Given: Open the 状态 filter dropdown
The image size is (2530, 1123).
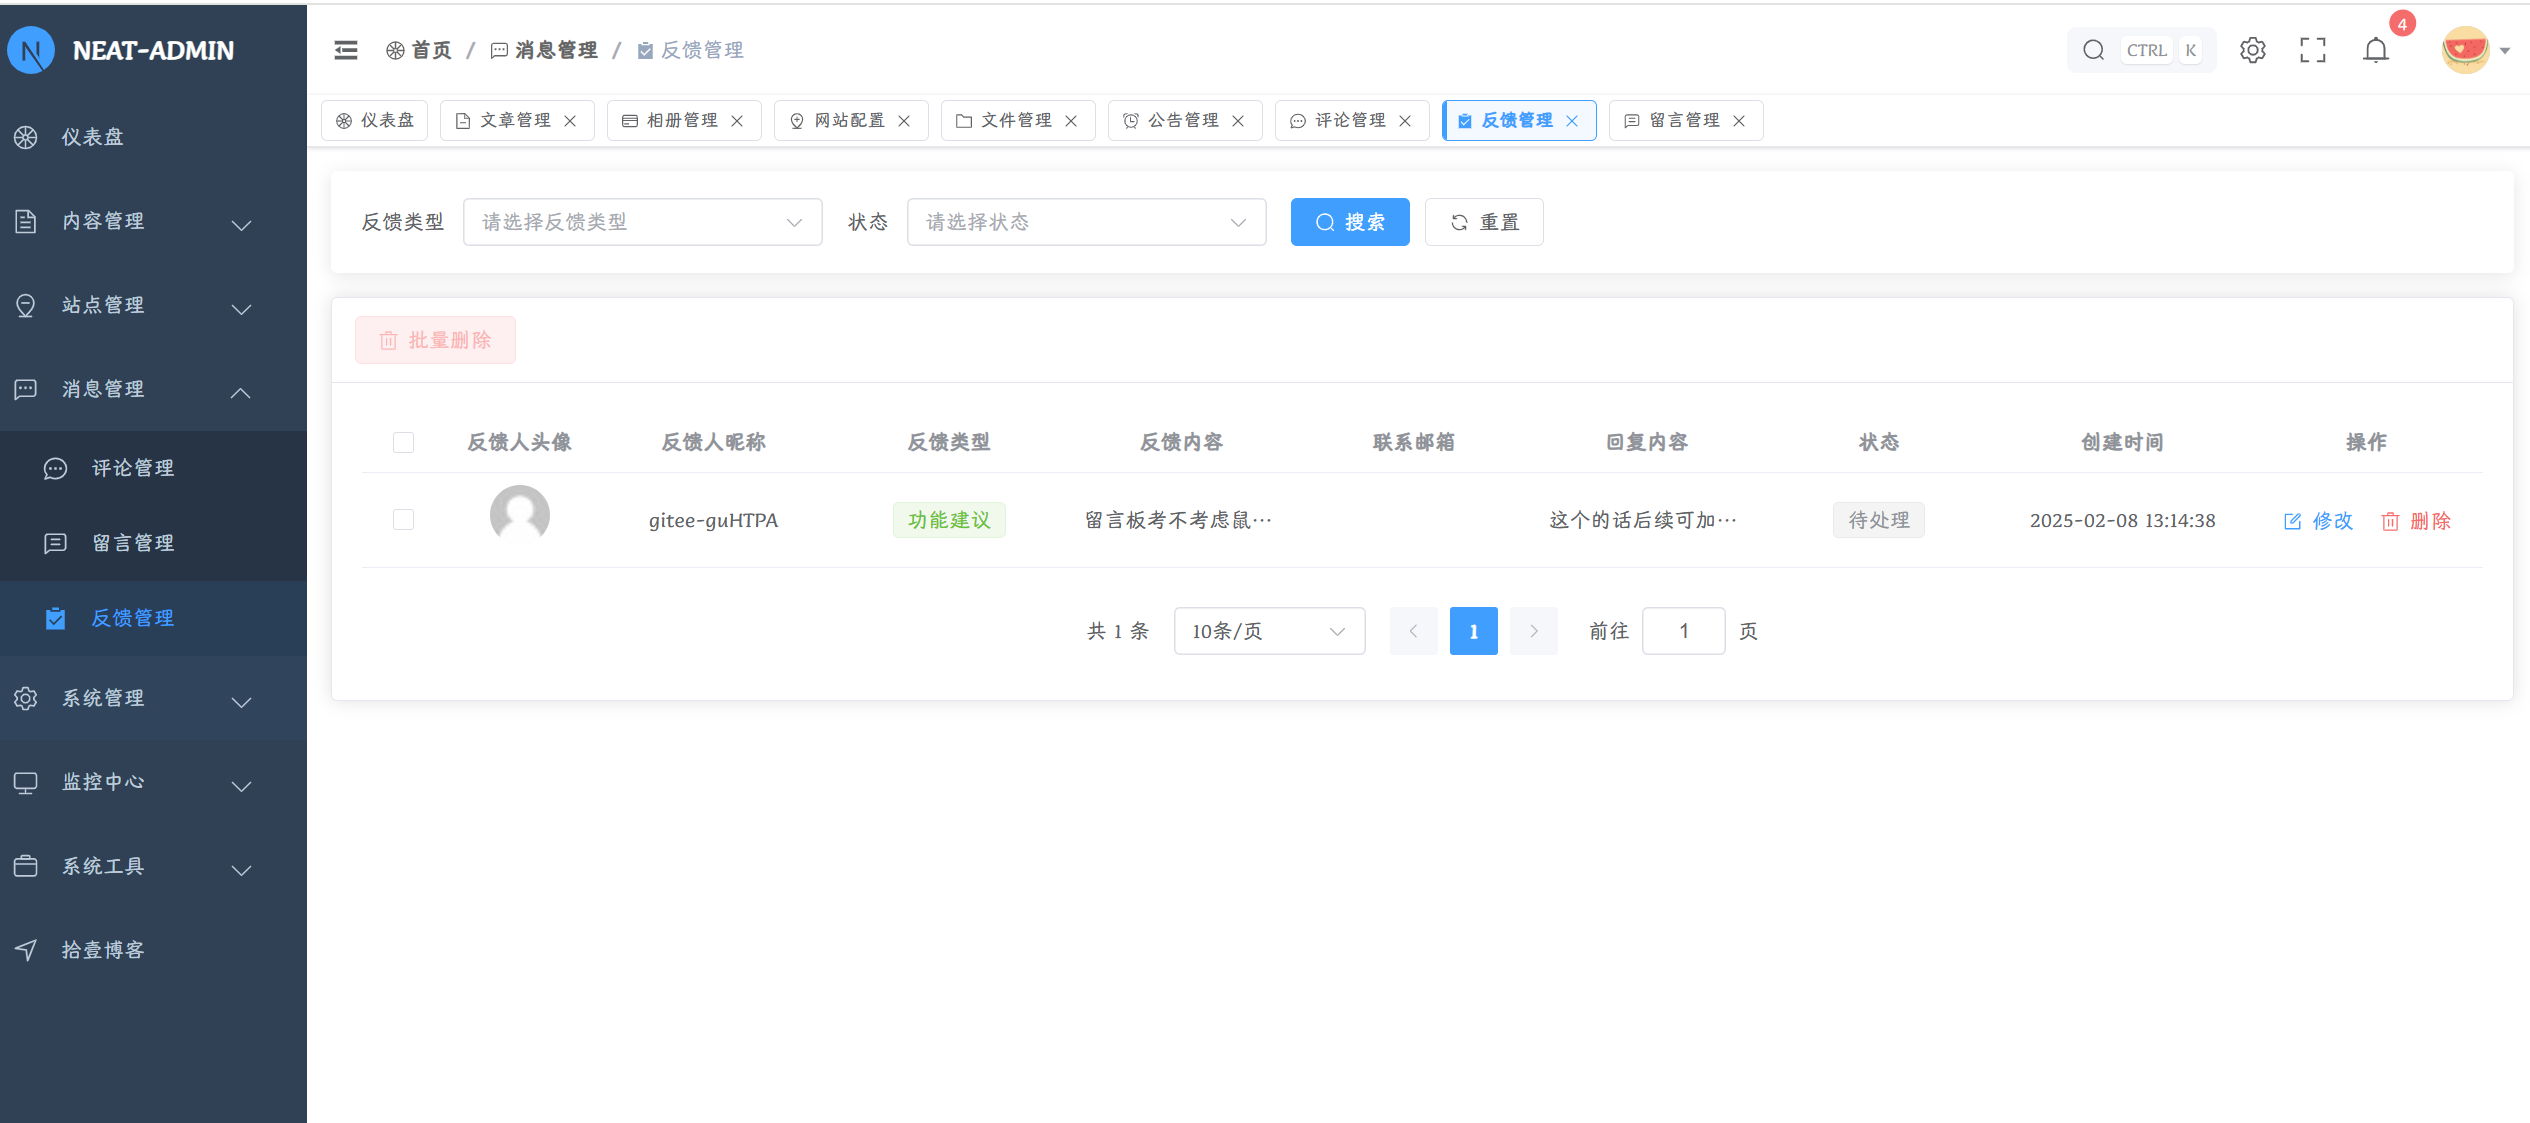Looking at the screenshot, I should tap(1086, 222).
